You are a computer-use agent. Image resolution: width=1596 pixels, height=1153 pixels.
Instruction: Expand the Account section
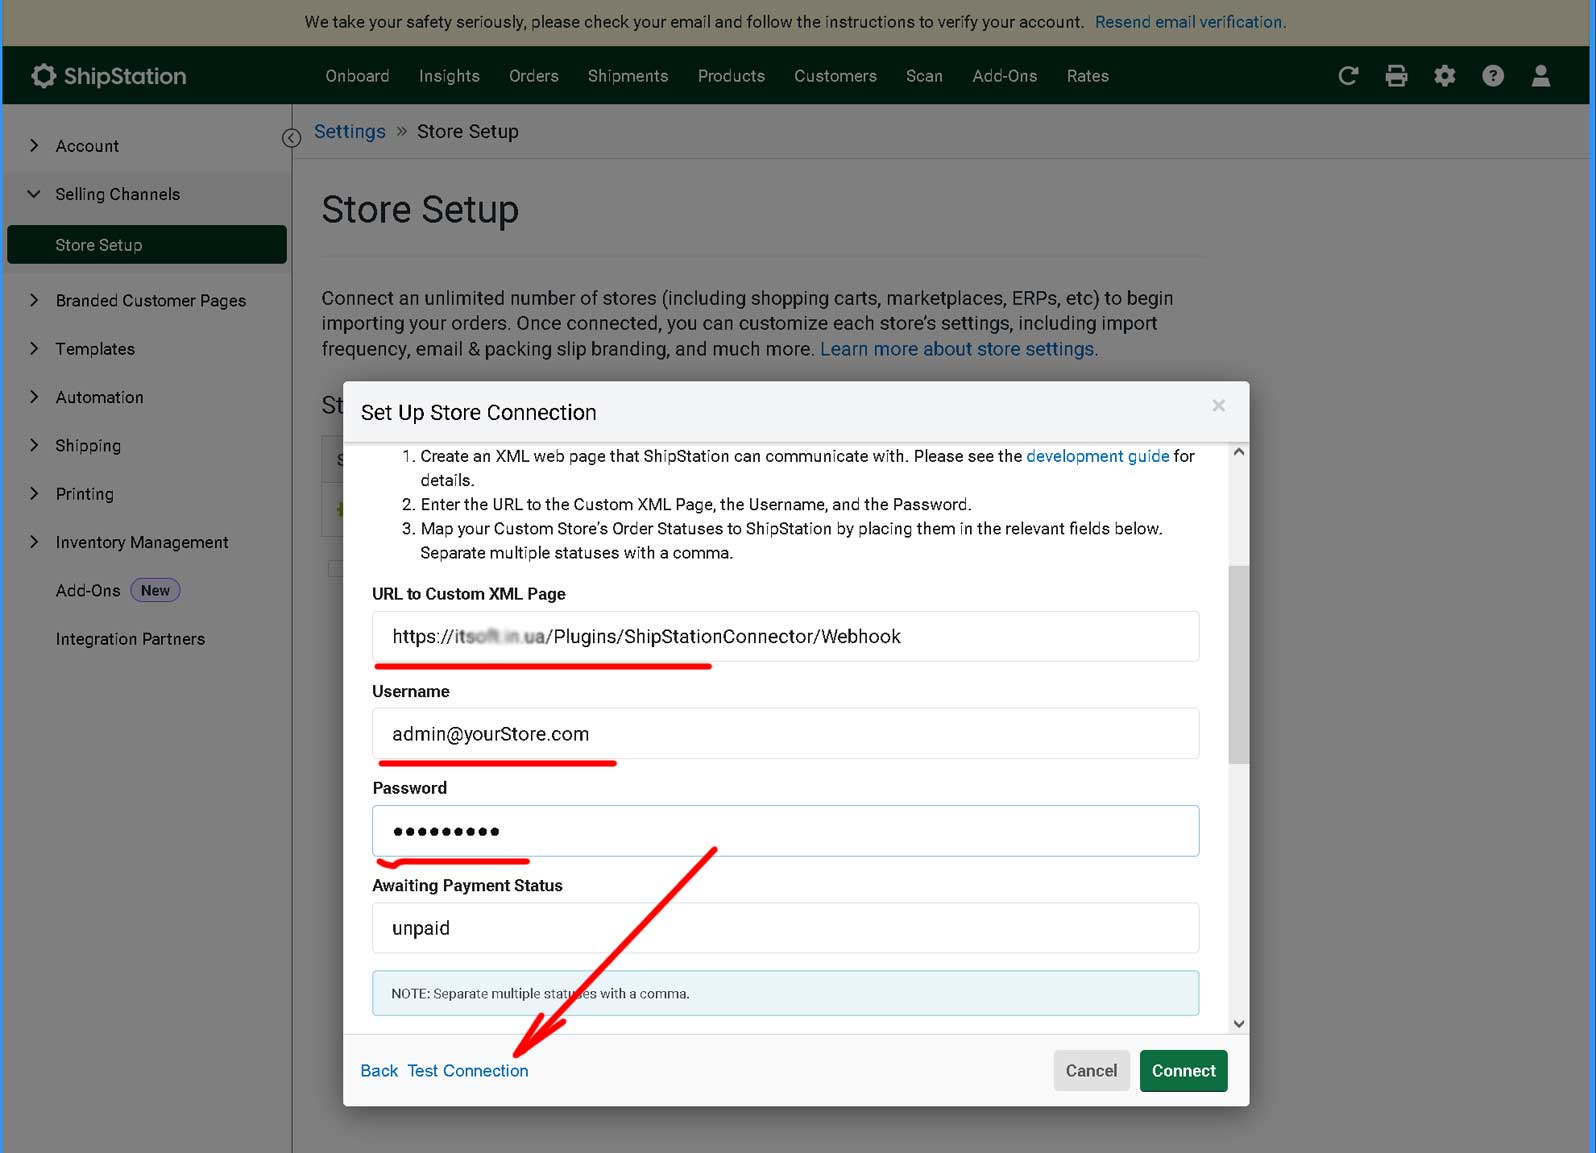click(x=34, y=146)
